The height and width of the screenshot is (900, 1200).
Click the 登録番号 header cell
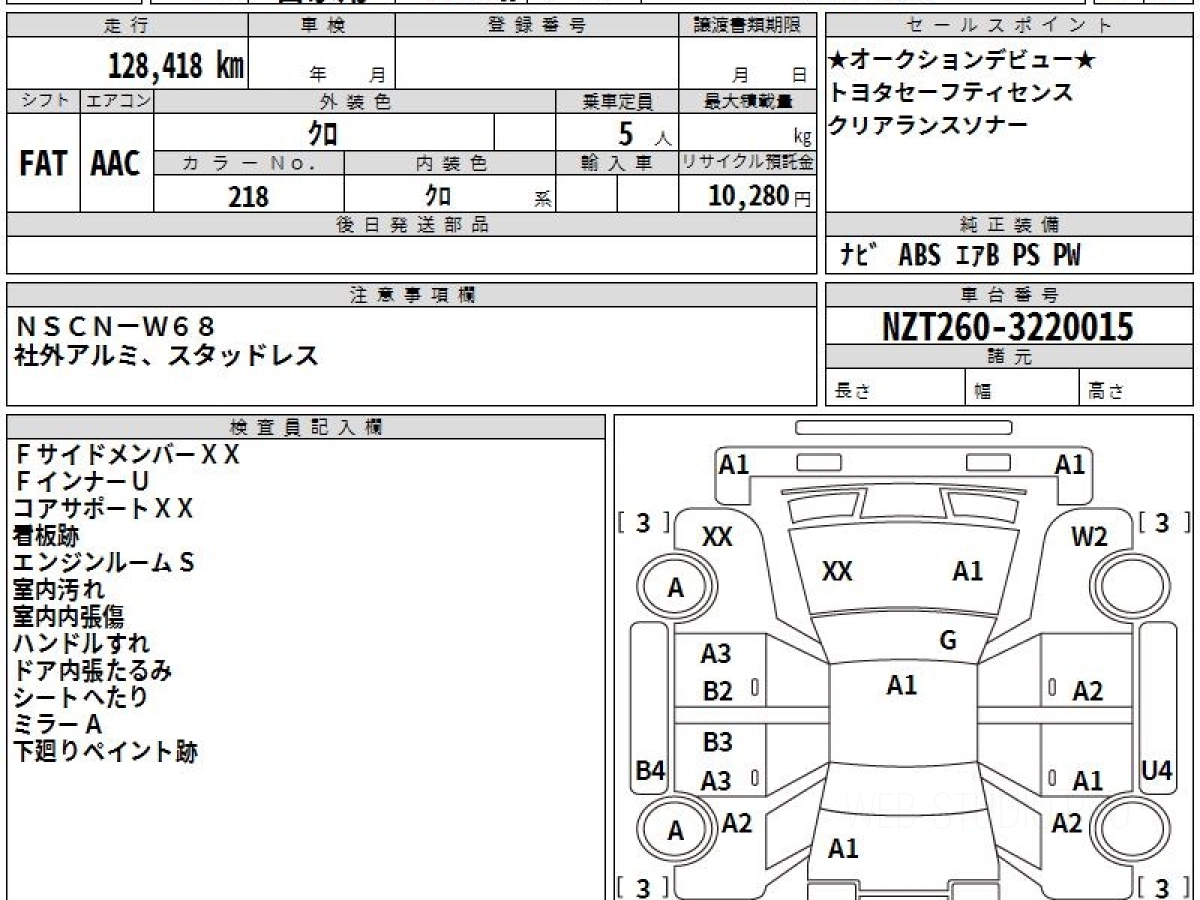pos(537,26)
